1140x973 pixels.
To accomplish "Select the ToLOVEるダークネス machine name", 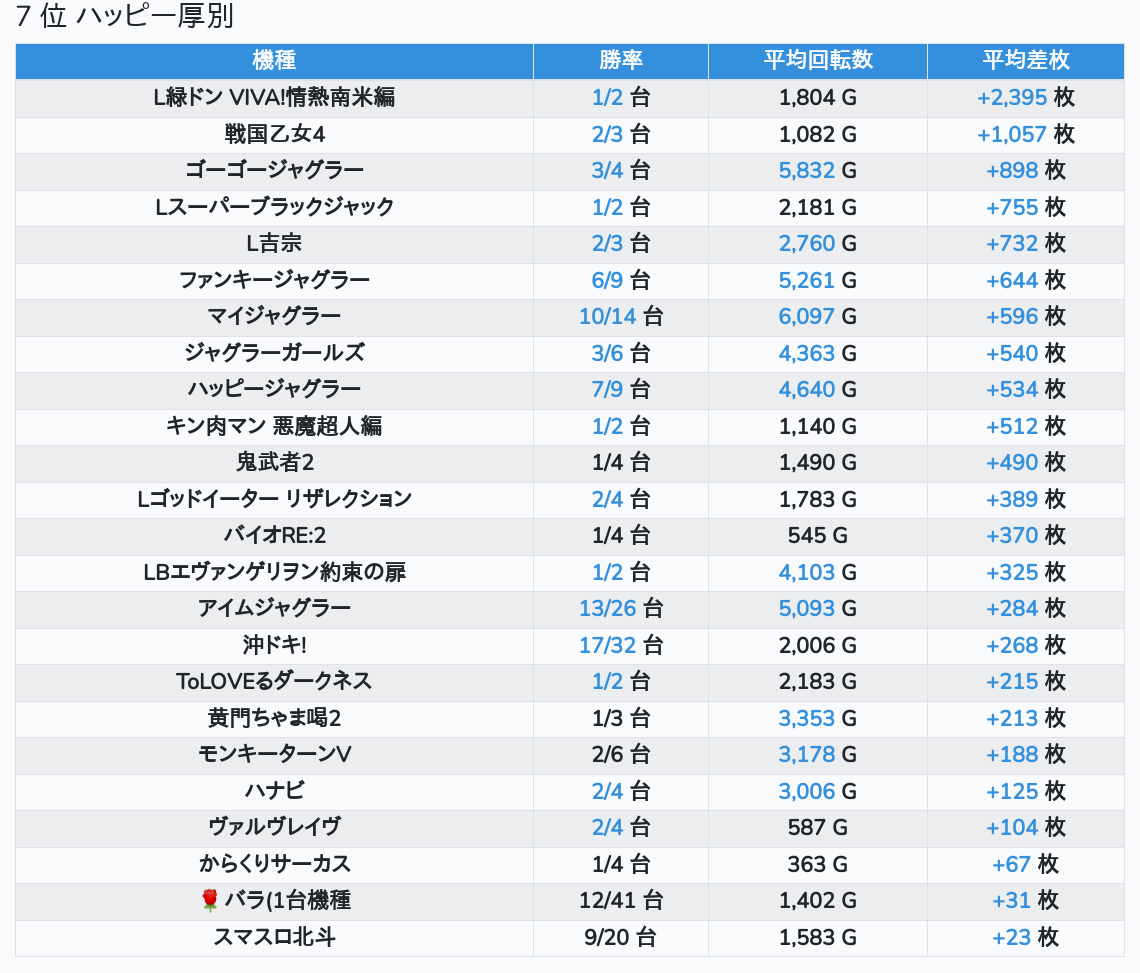I will (274, 682).
